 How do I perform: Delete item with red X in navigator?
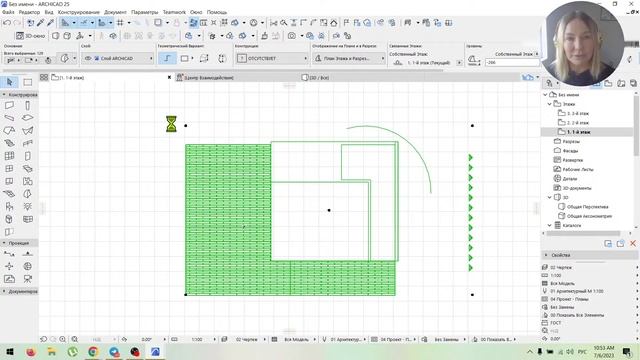click(633, 244)
